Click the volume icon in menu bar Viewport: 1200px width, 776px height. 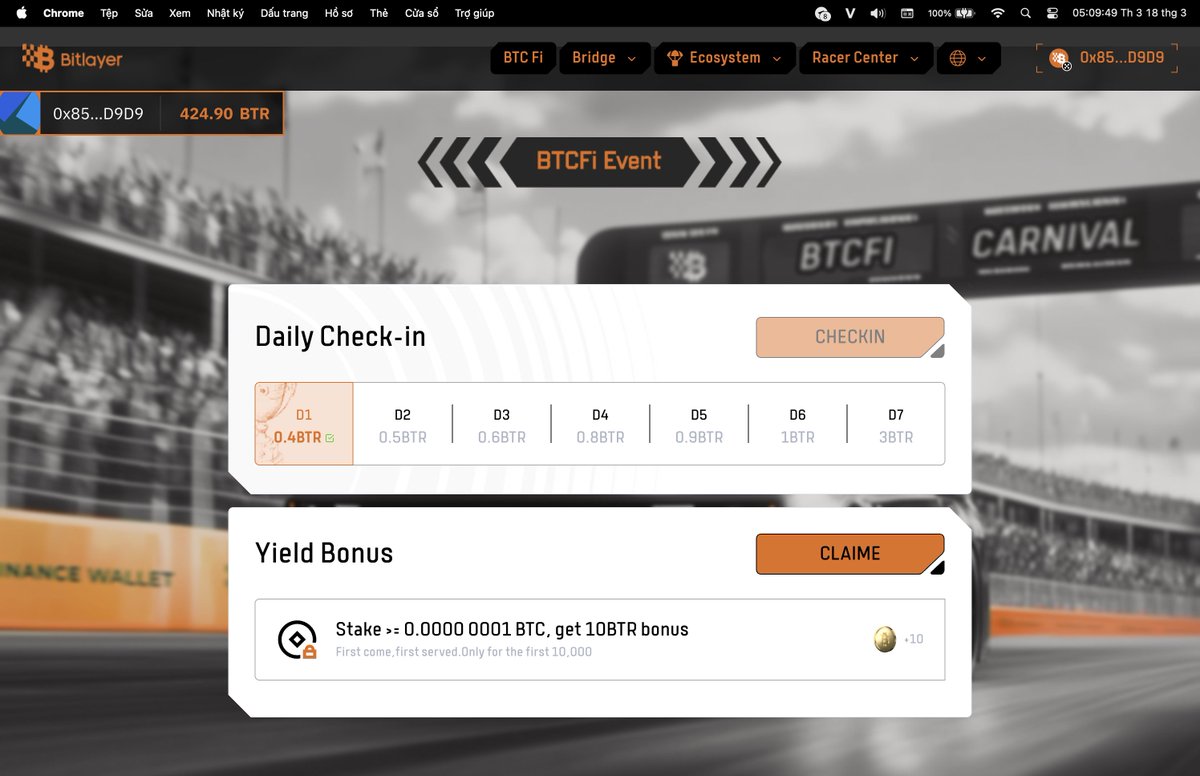pos(878,13)
